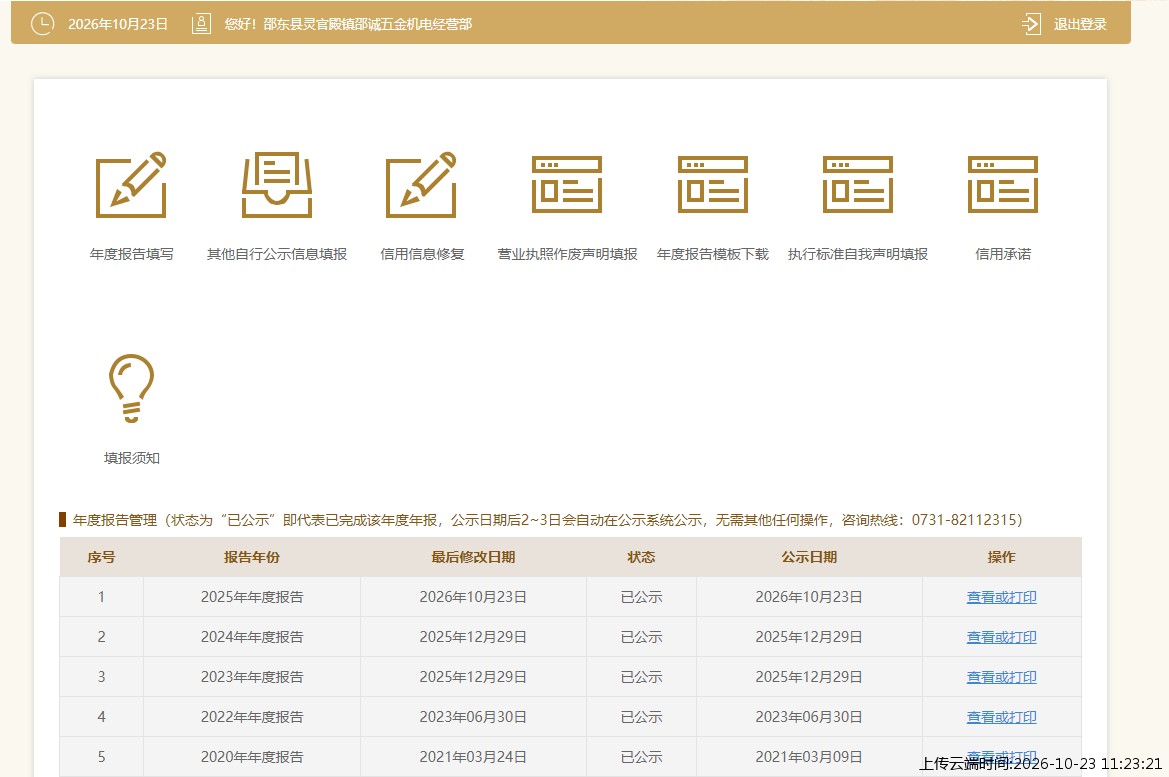
Task: View or print the 2025年年度报告
Action: (1001, 597)
